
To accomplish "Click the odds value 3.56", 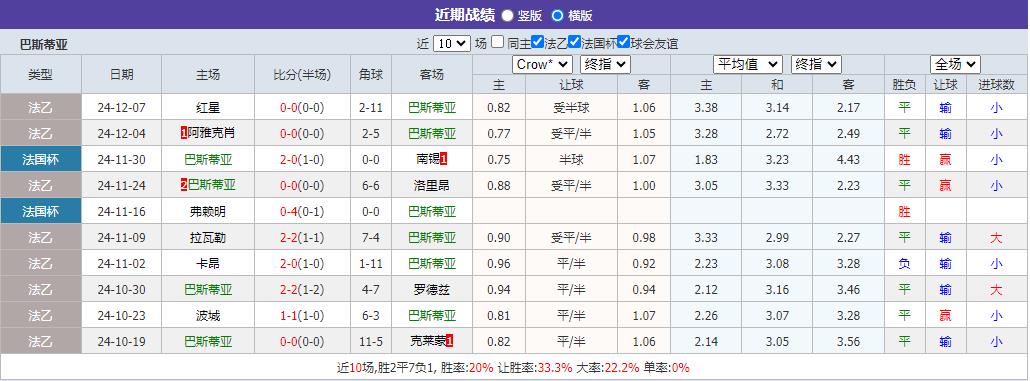I will [x=848, y=342].
